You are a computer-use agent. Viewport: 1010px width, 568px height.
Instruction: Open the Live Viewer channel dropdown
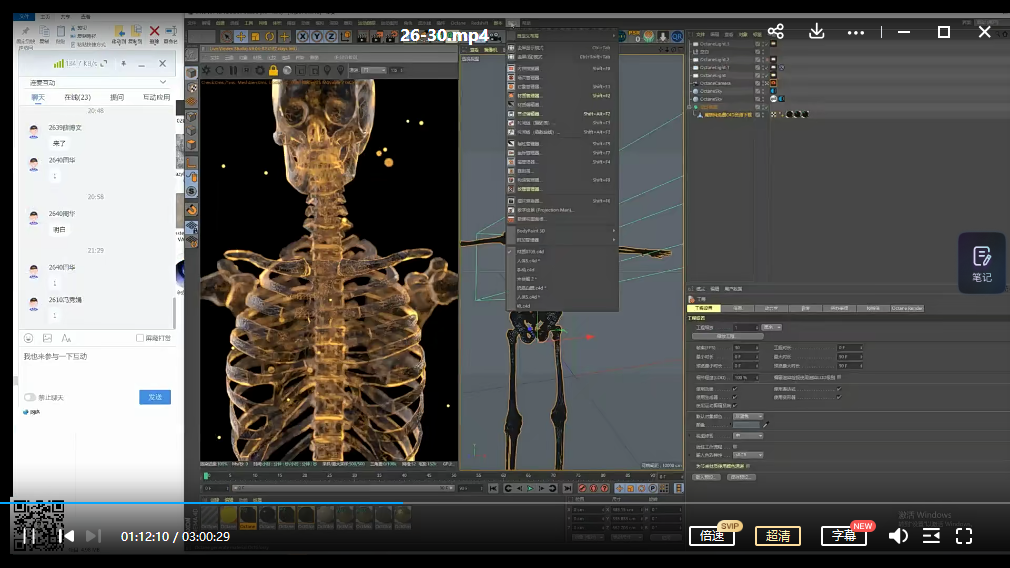(374, 70)
